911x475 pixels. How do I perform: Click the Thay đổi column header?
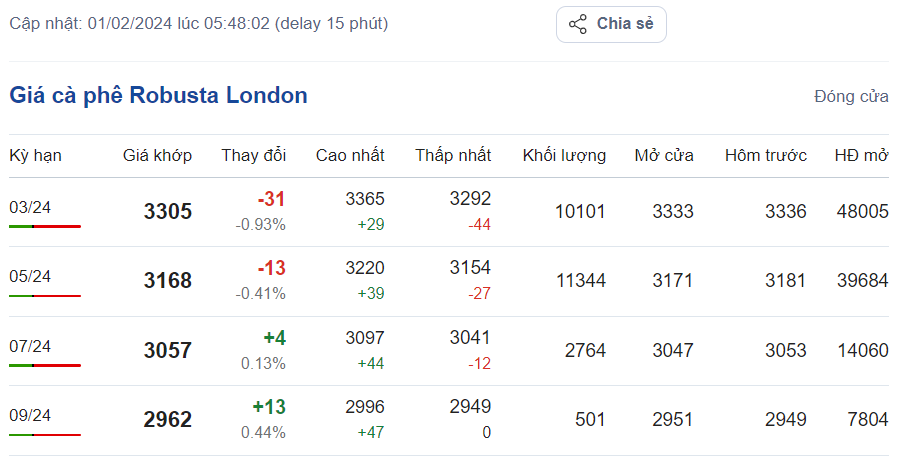(253, 155)
